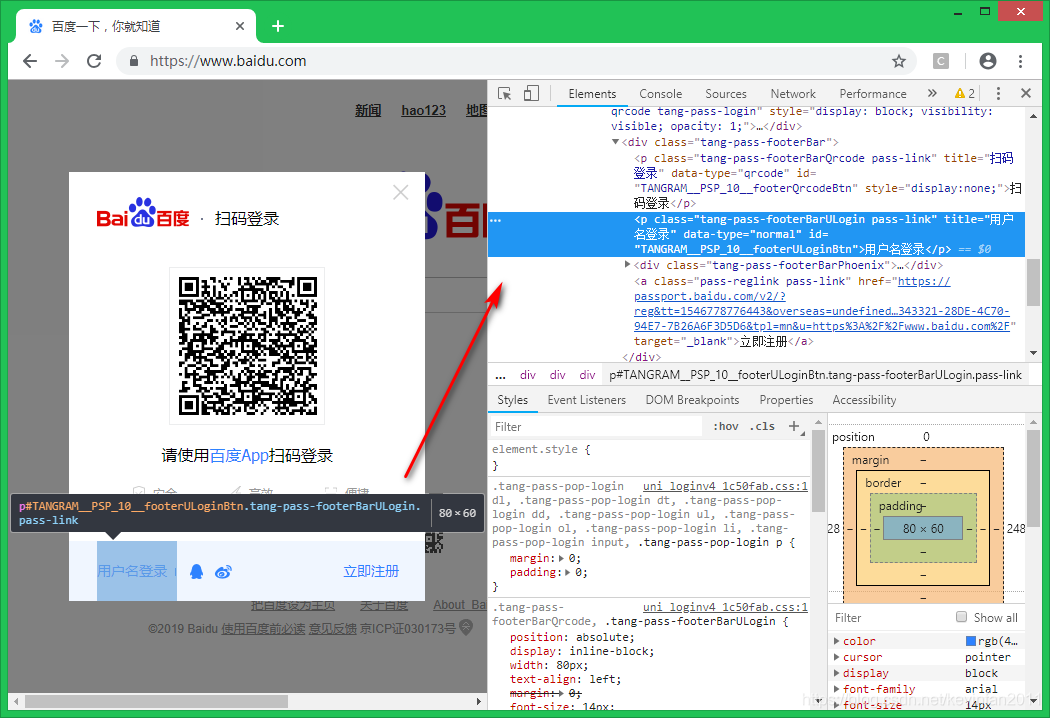Open the Properties sub-tab

point(786,400)
